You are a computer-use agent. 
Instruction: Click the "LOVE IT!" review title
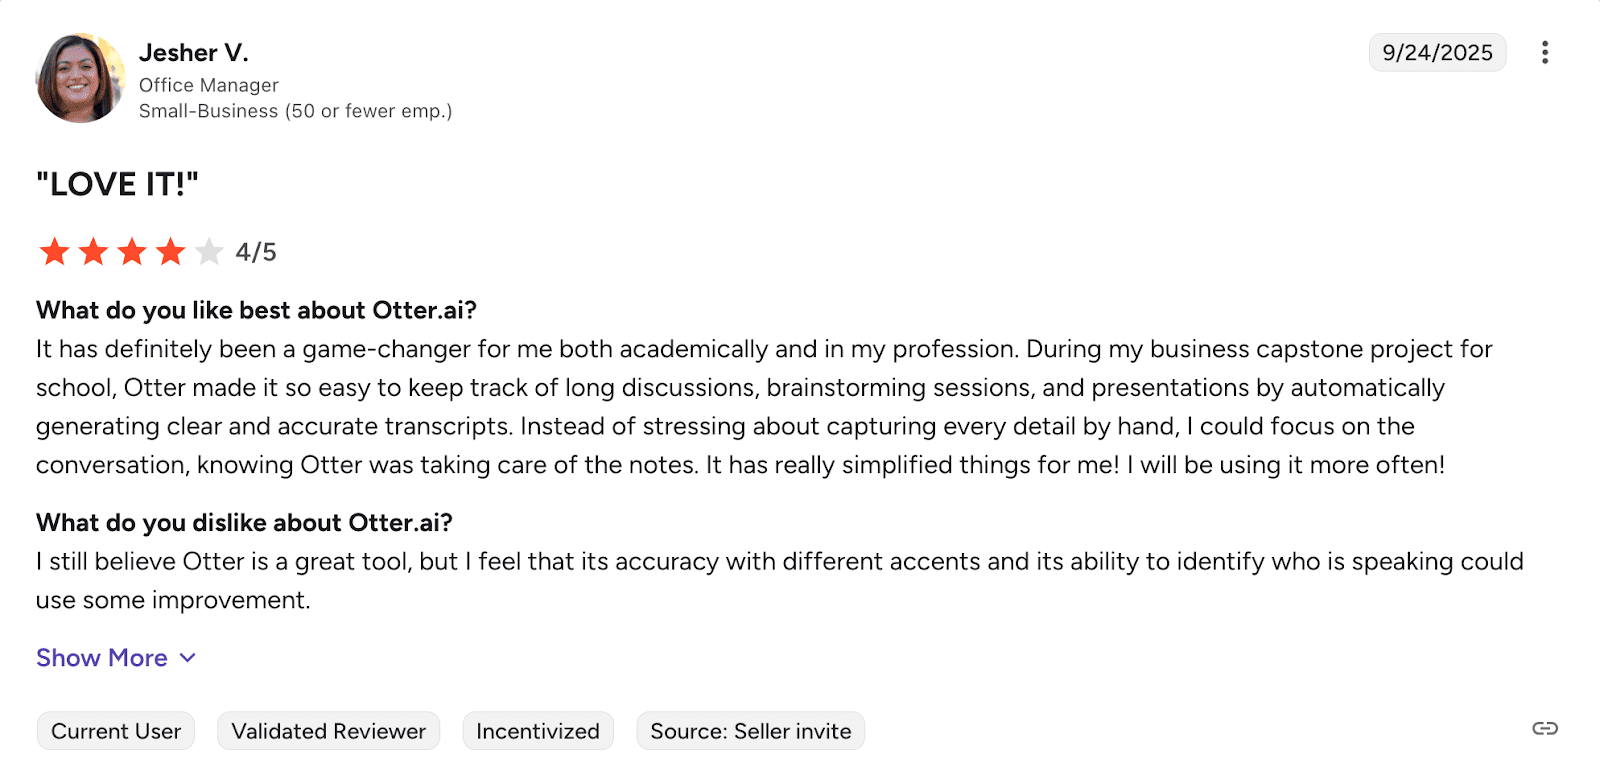[x=118, y=184]
